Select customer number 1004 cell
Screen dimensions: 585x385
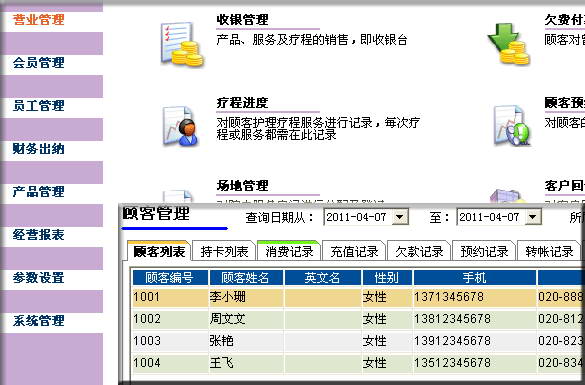point(170,362)
